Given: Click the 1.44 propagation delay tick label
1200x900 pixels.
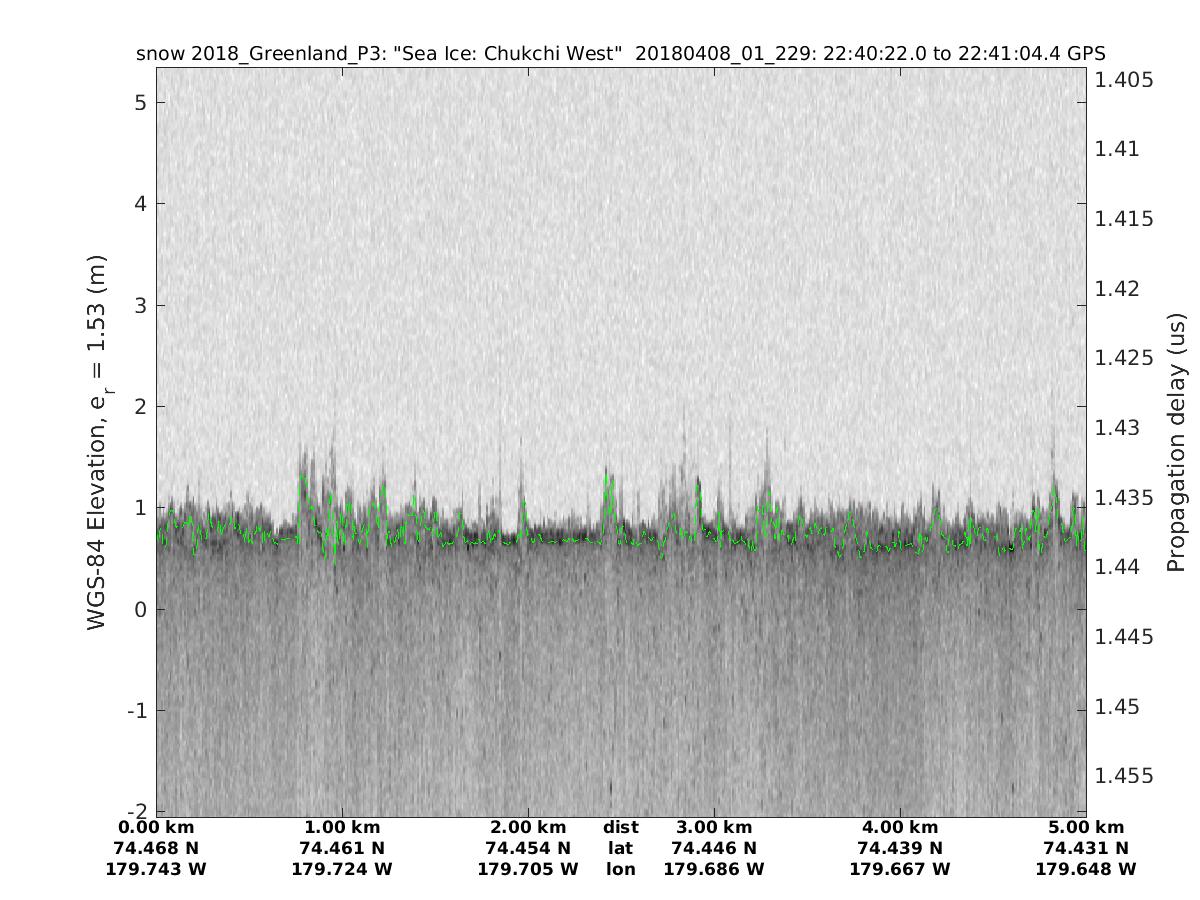Looking at the screenshot, I should pyautogui.click(x=1120, y=567).
